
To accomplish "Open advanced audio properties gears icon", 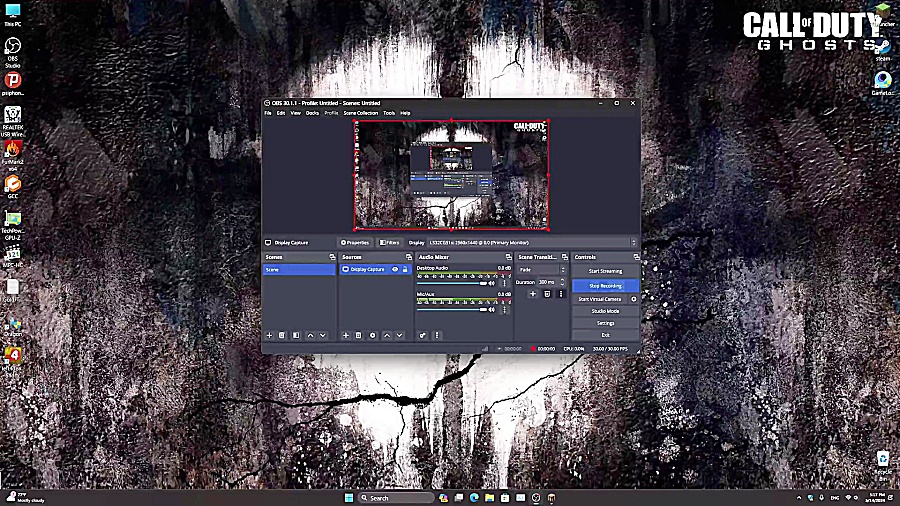I will pos(422,335).
